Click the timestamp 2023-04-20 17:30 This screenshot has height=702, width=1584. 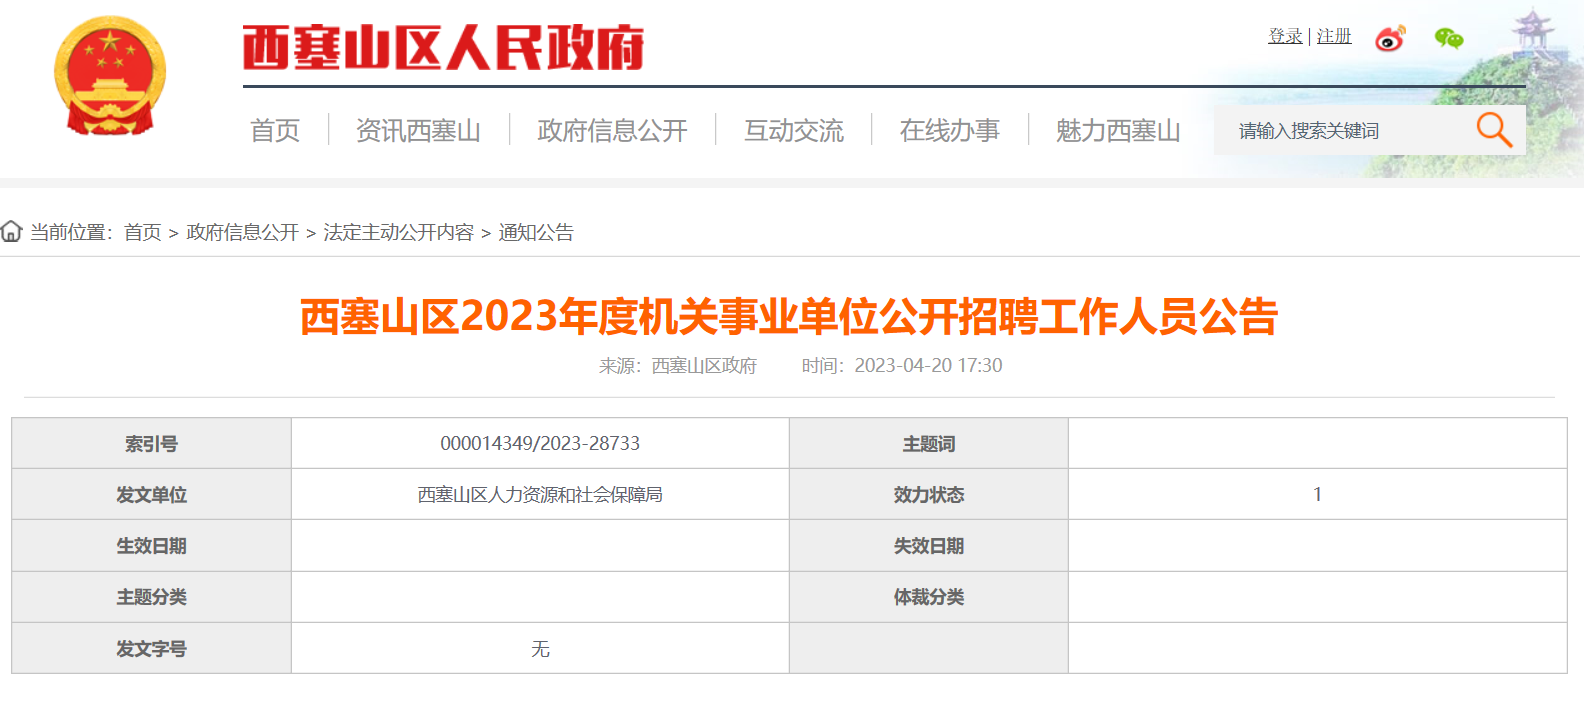click(x=928, y=366)
